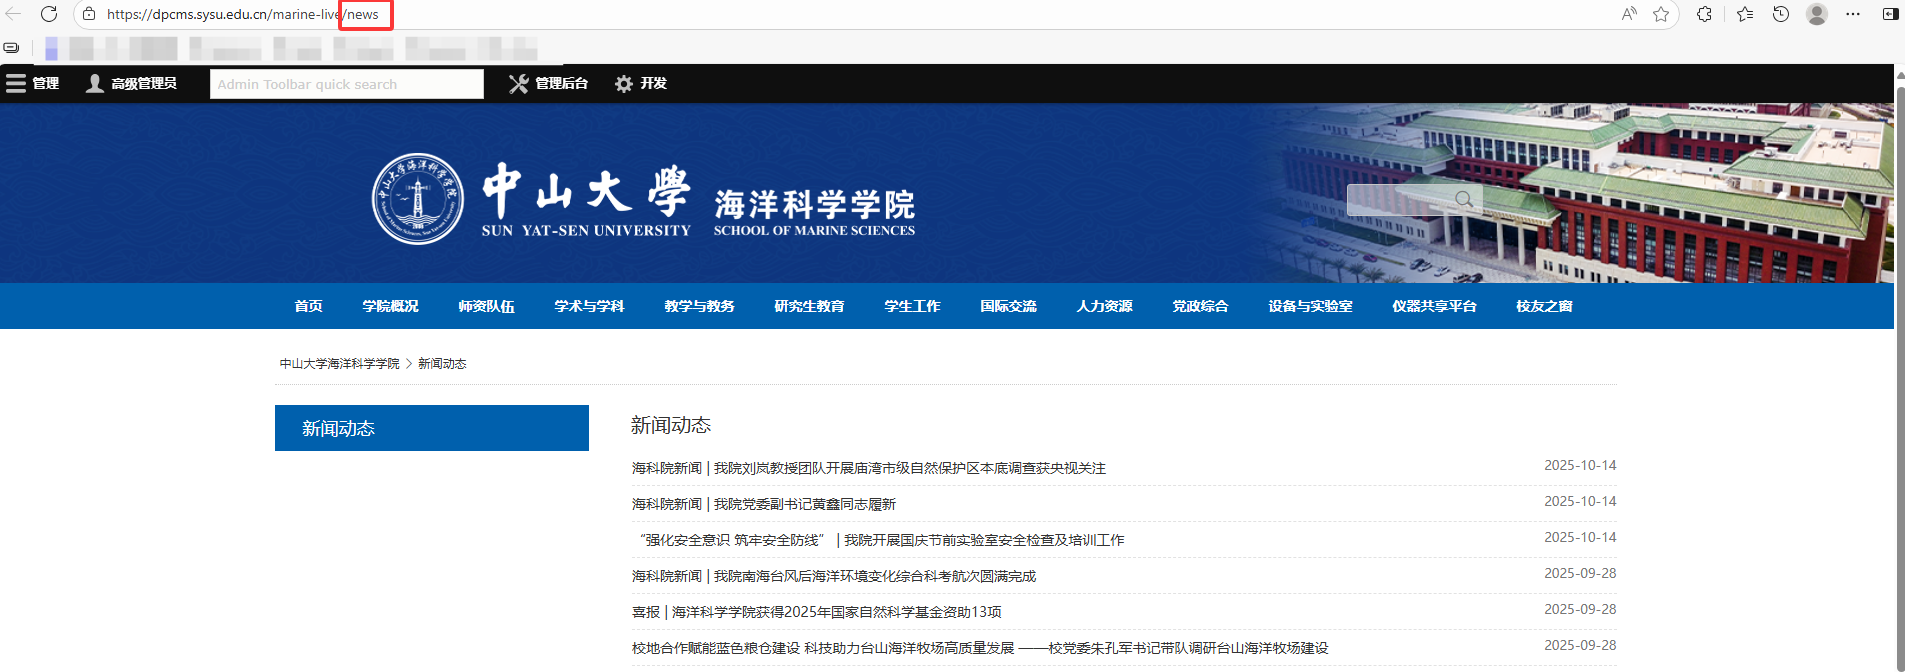Open browser Settings and more ellipsis menu

tap(1853, 14)
